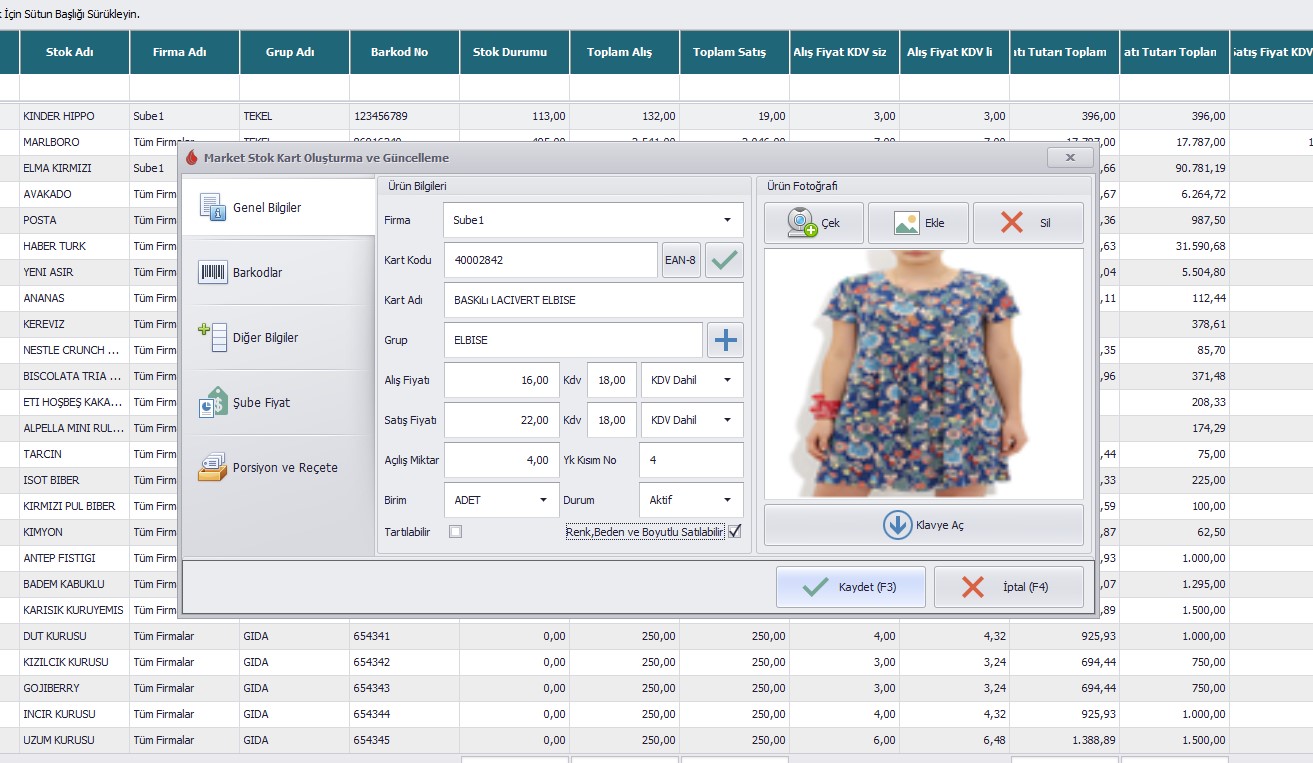Open the Diğer Bilgiler section
This screenshot has height=763, width=1313.
click(x=279, y=337)
